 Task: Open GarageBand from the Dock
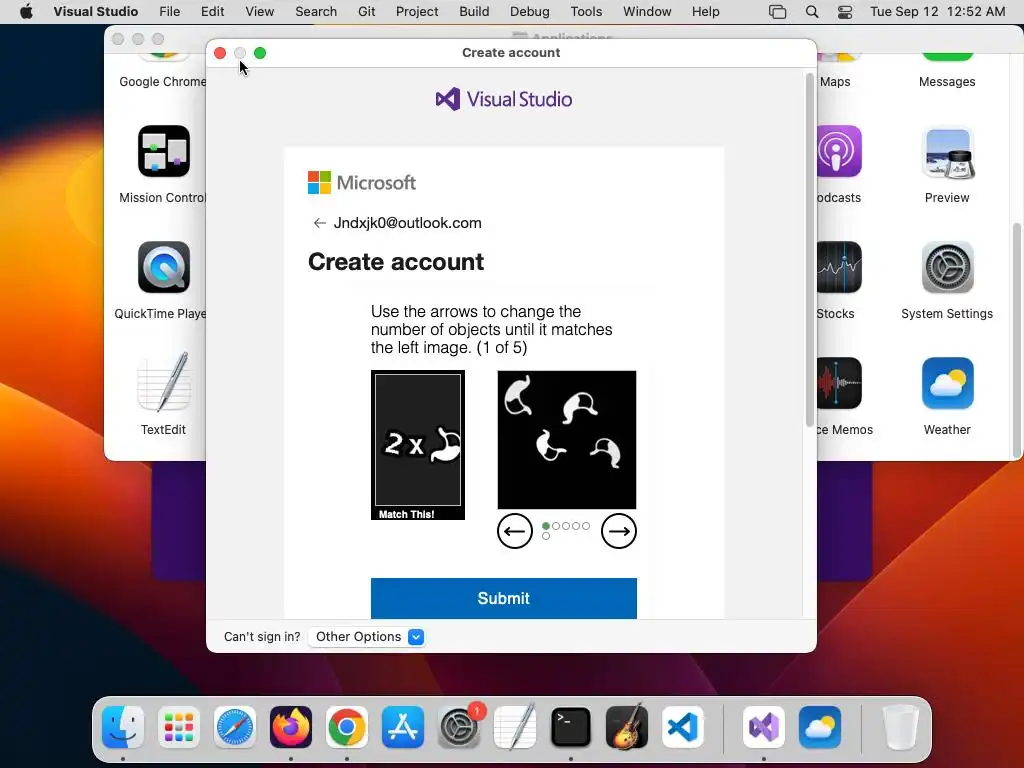click(x=627, y=727)
